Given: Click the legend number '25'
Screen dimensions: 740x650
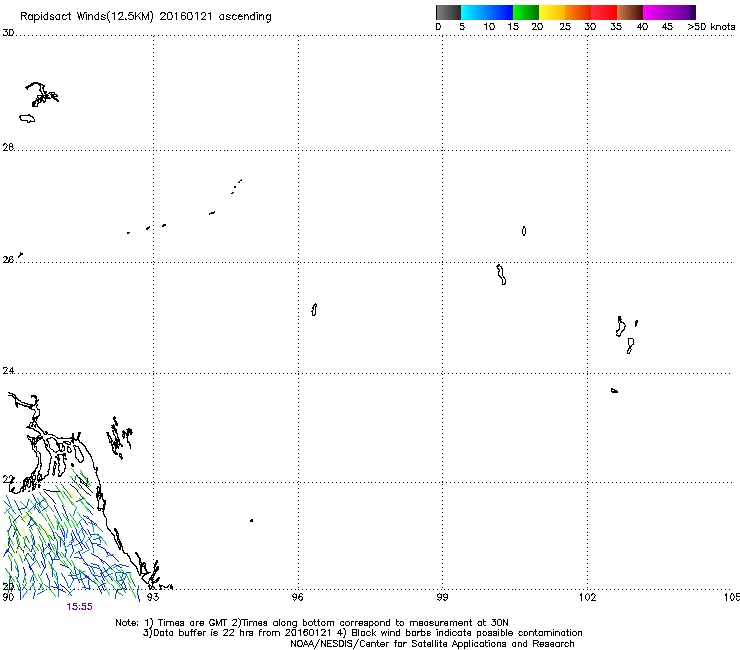Looking at the screenshot, I should point(565,27).
